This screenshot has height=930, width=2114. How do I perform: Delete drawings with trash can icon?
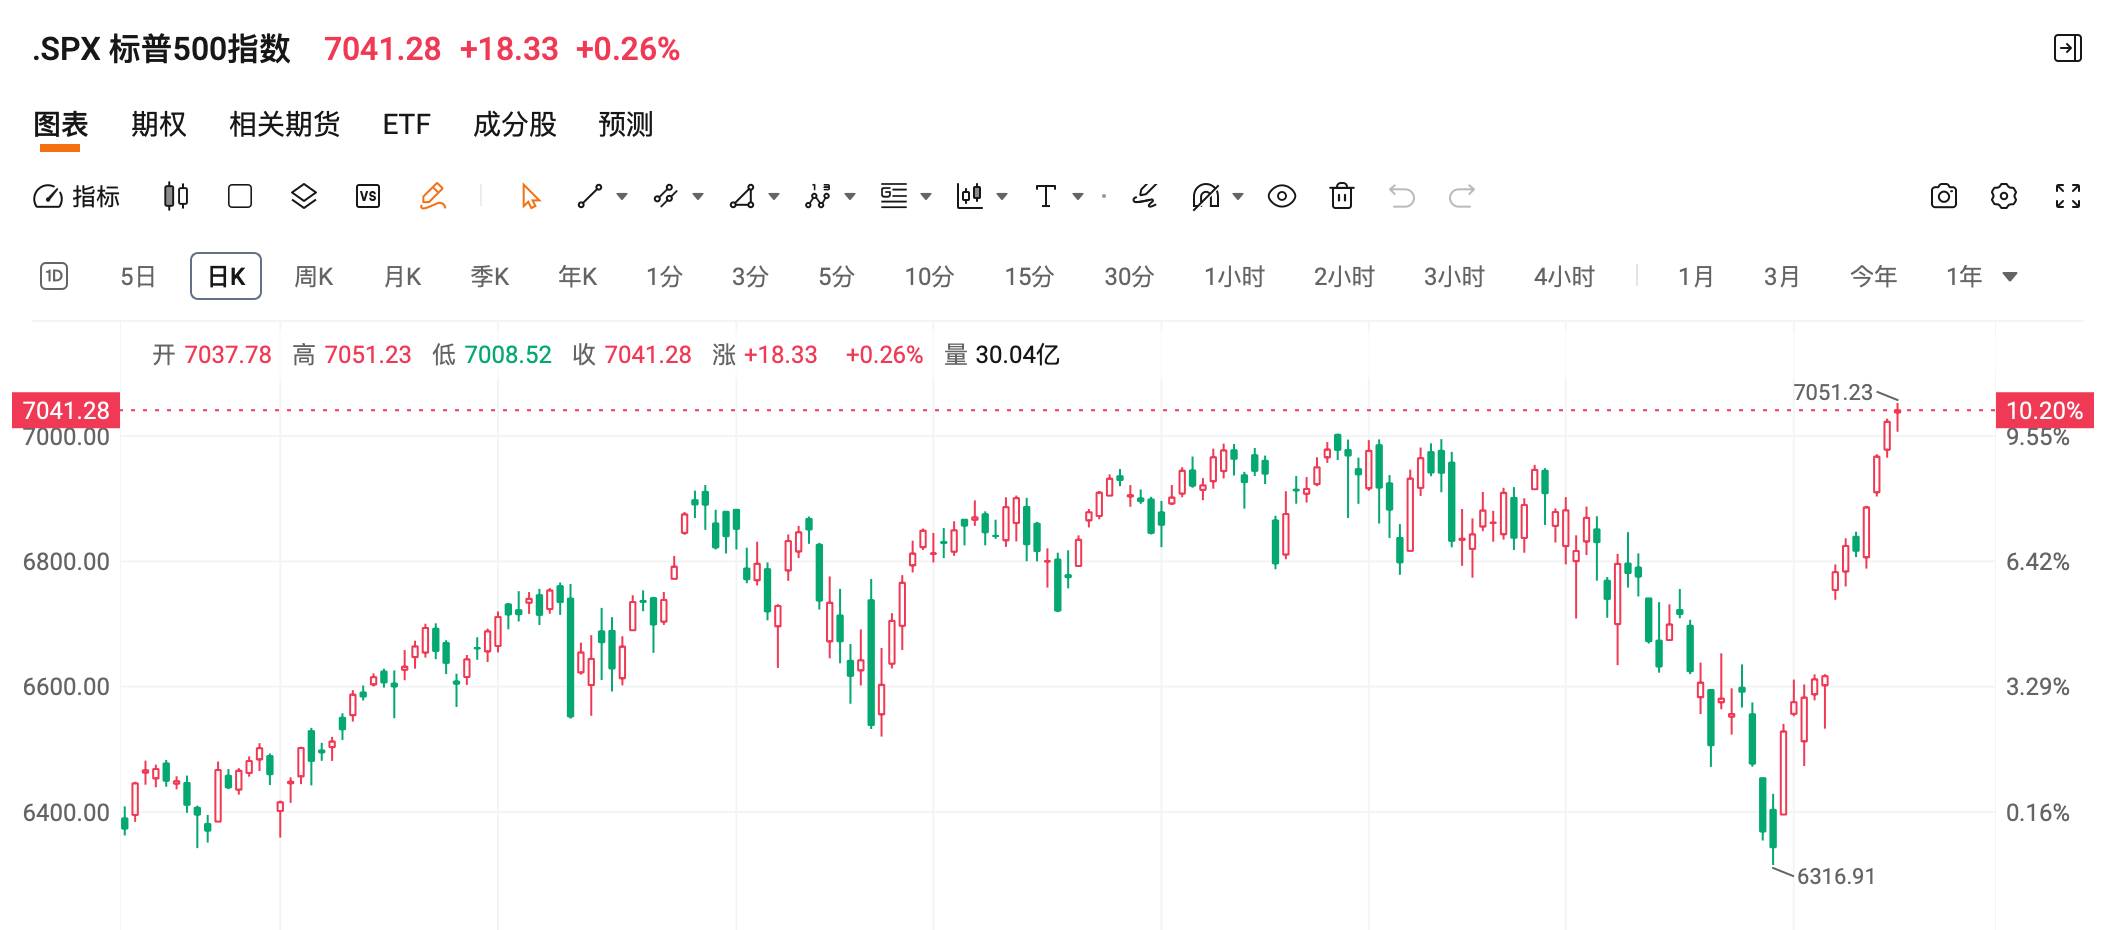(x=1342, y=196)
